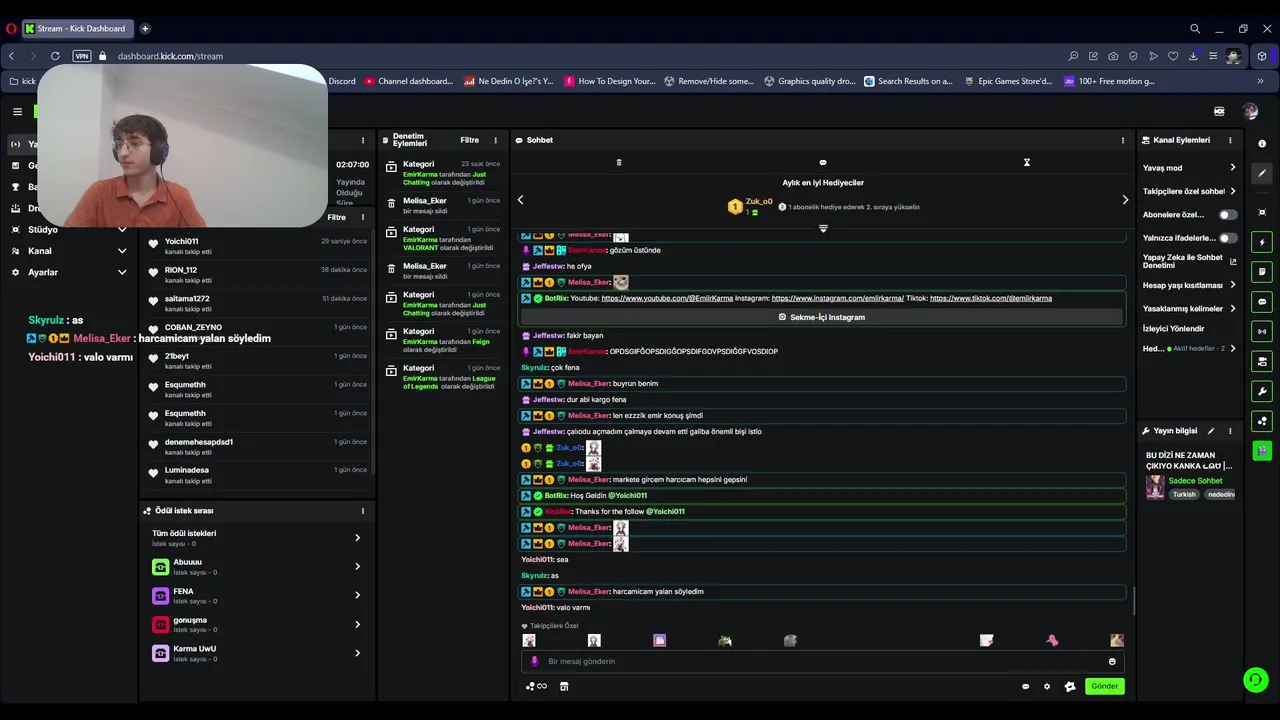Image resolution: width=1280 pixels, height=720 pixels.
Task: Reload the page with the refresh icon
Action: (x=55, y=56)
